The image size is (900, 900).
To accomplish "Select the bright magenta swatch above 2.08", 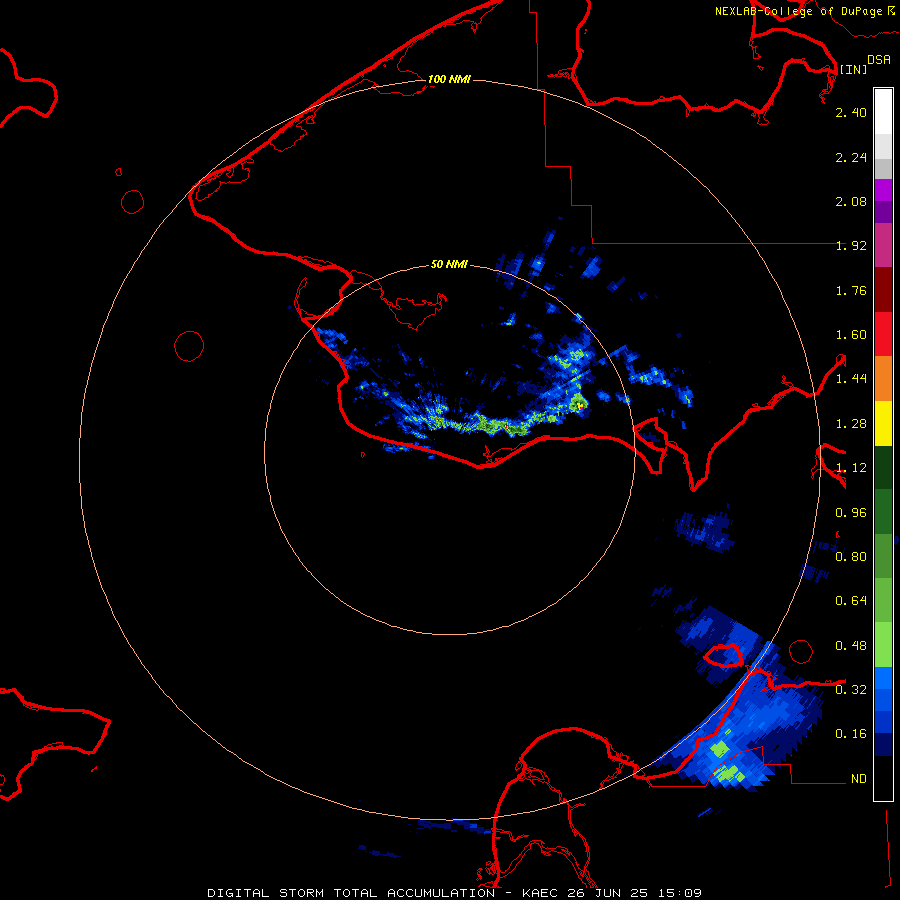I will [x=883, y=190].
